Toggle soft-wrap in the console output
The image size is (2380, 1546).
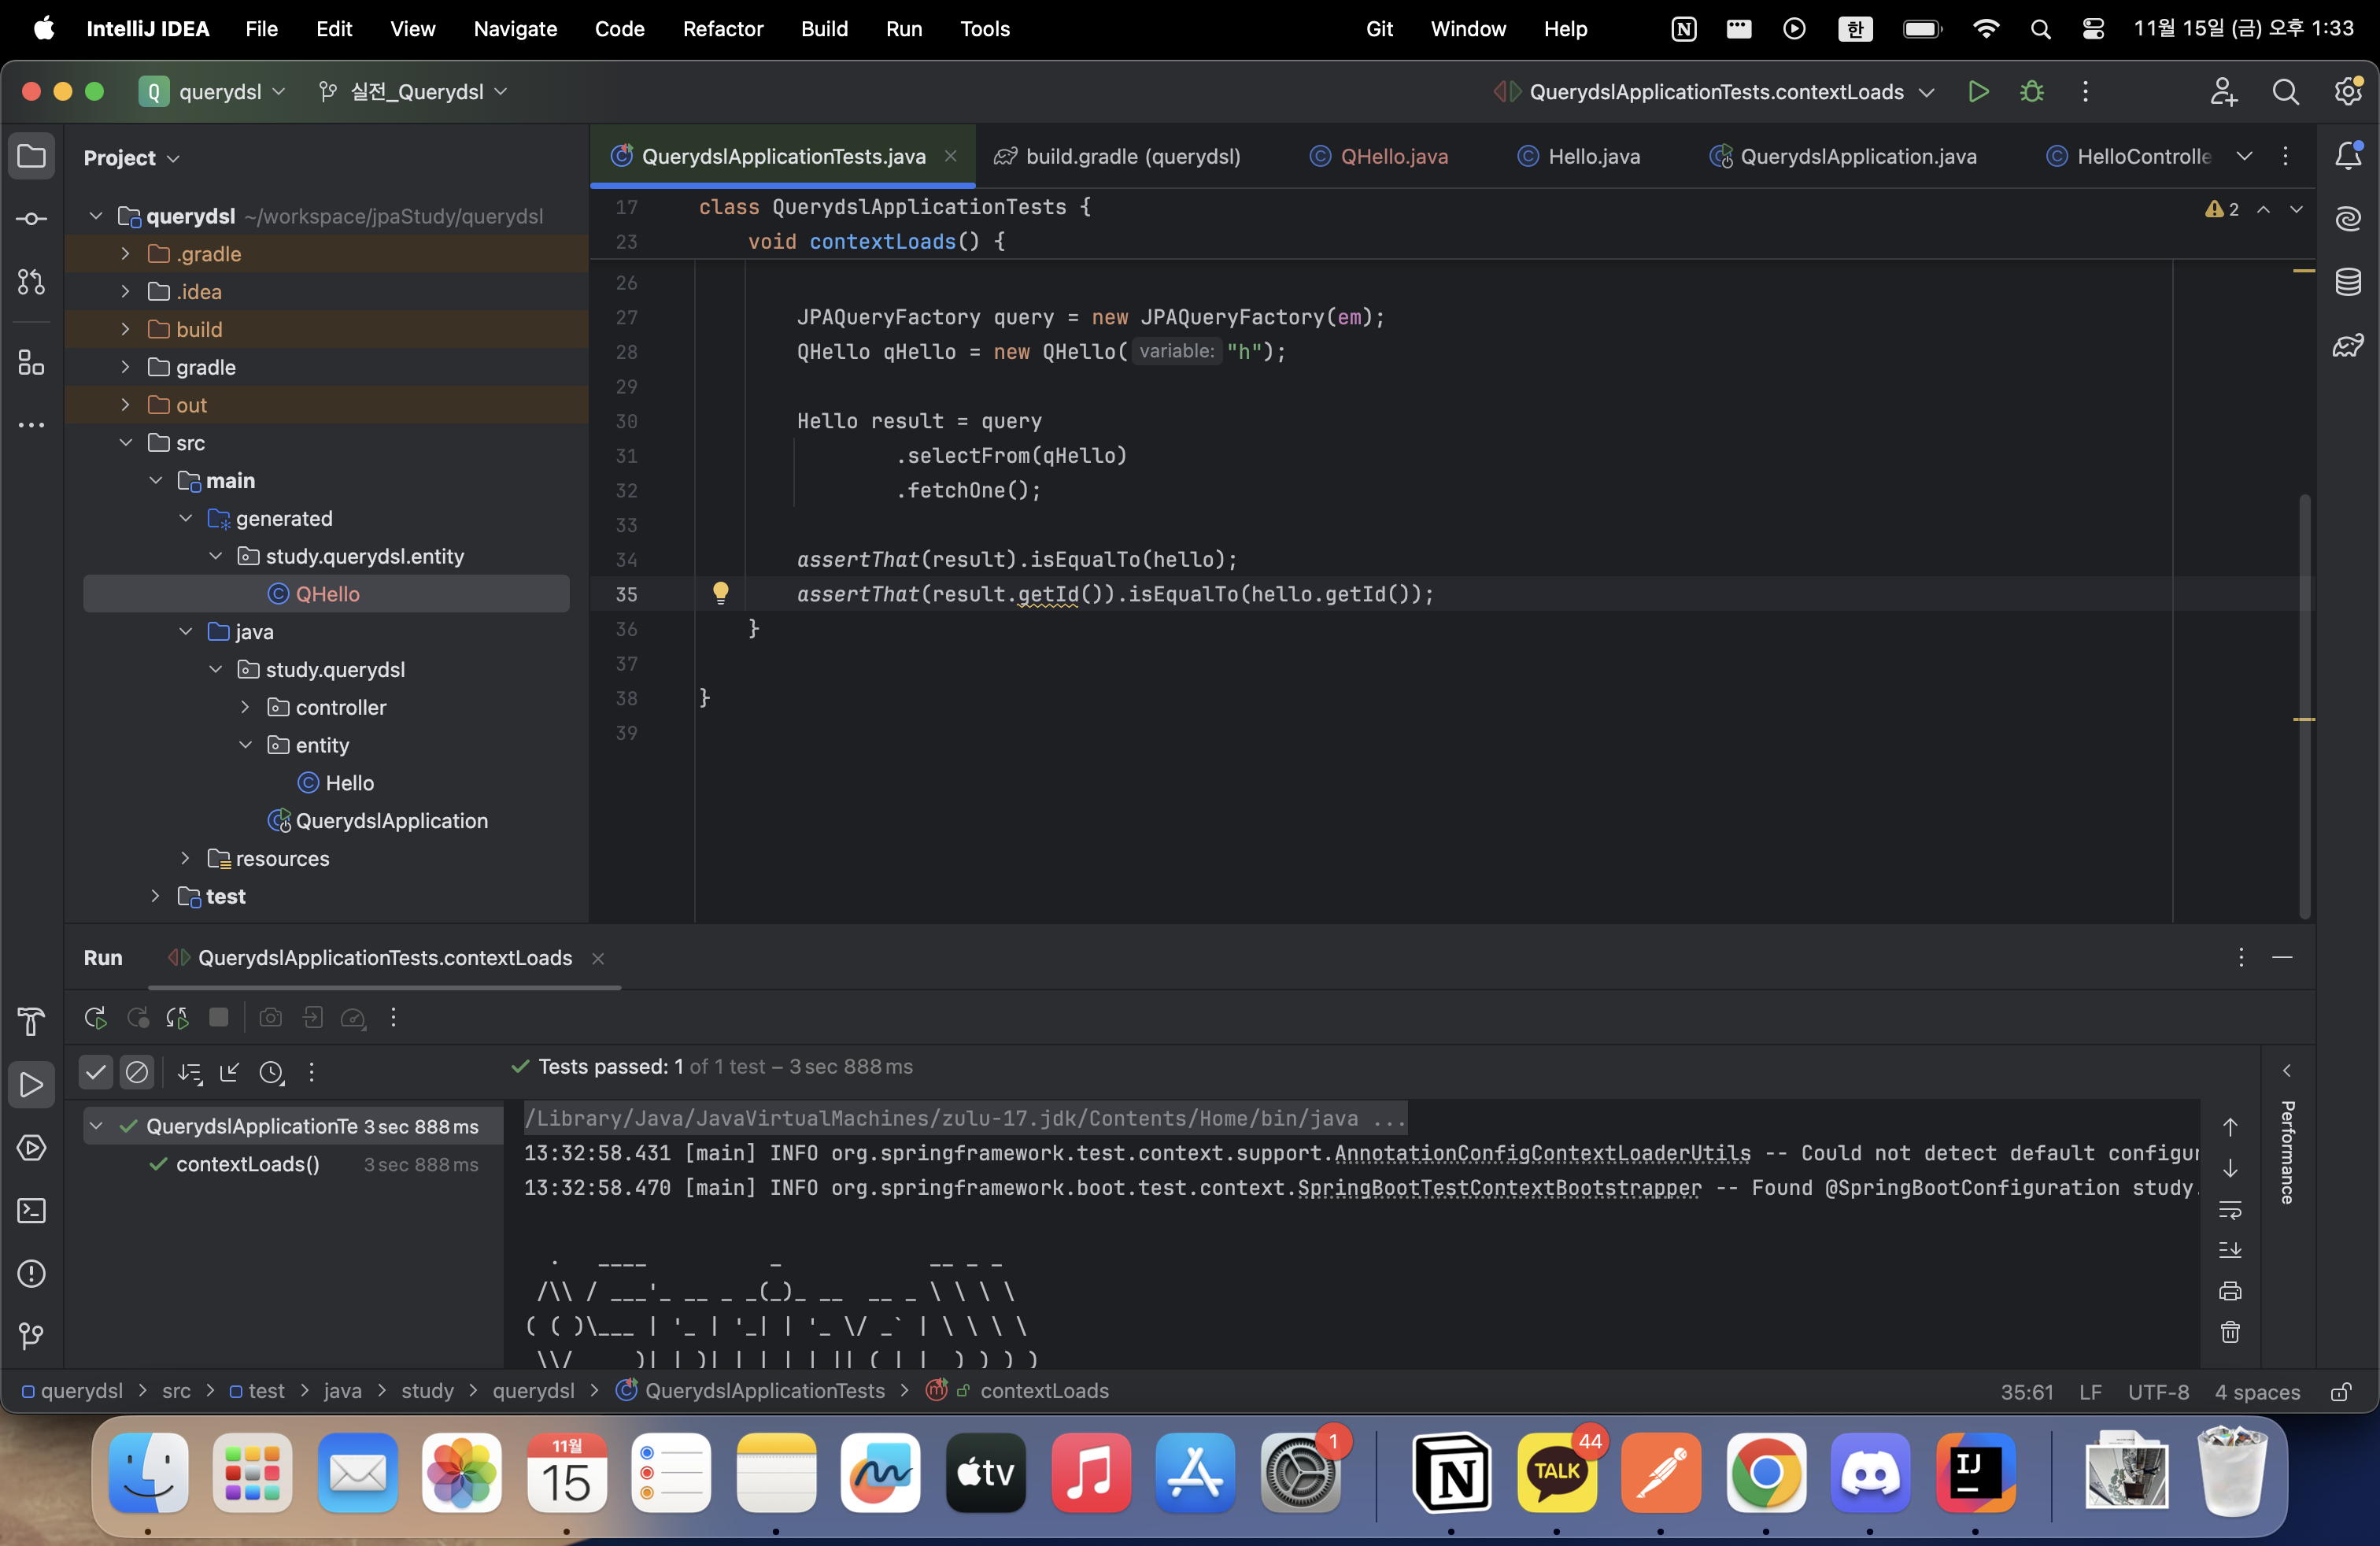point(2230,1210)
